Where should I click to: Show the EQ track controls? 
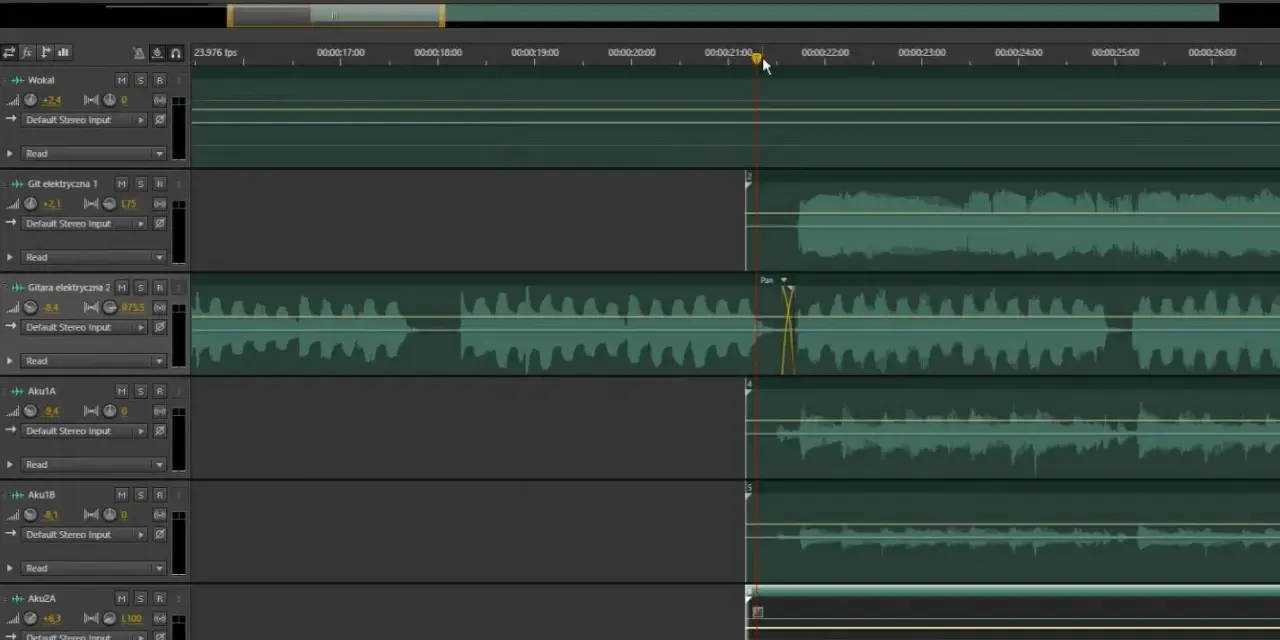click(x=63, y=52)
